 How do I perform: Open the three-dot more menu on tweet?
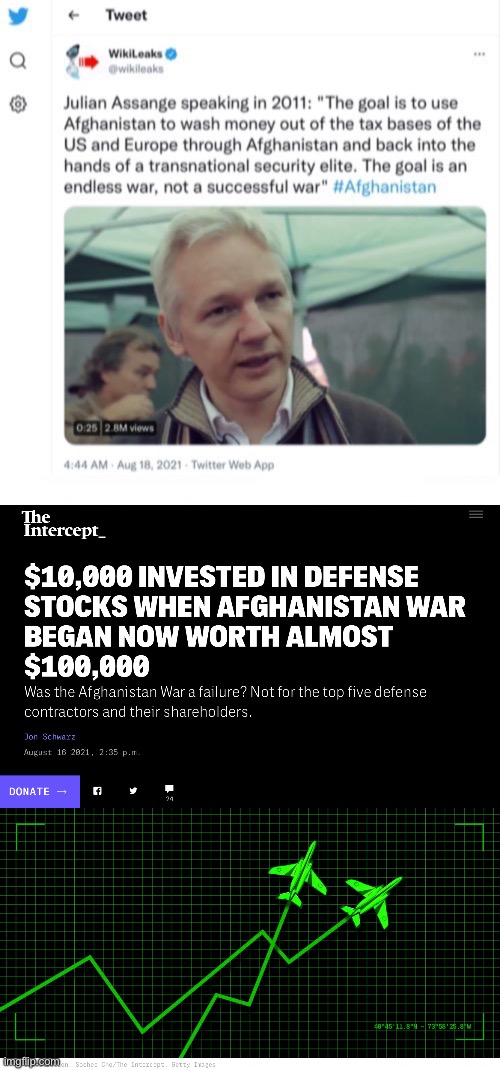(x=479, y=54)
